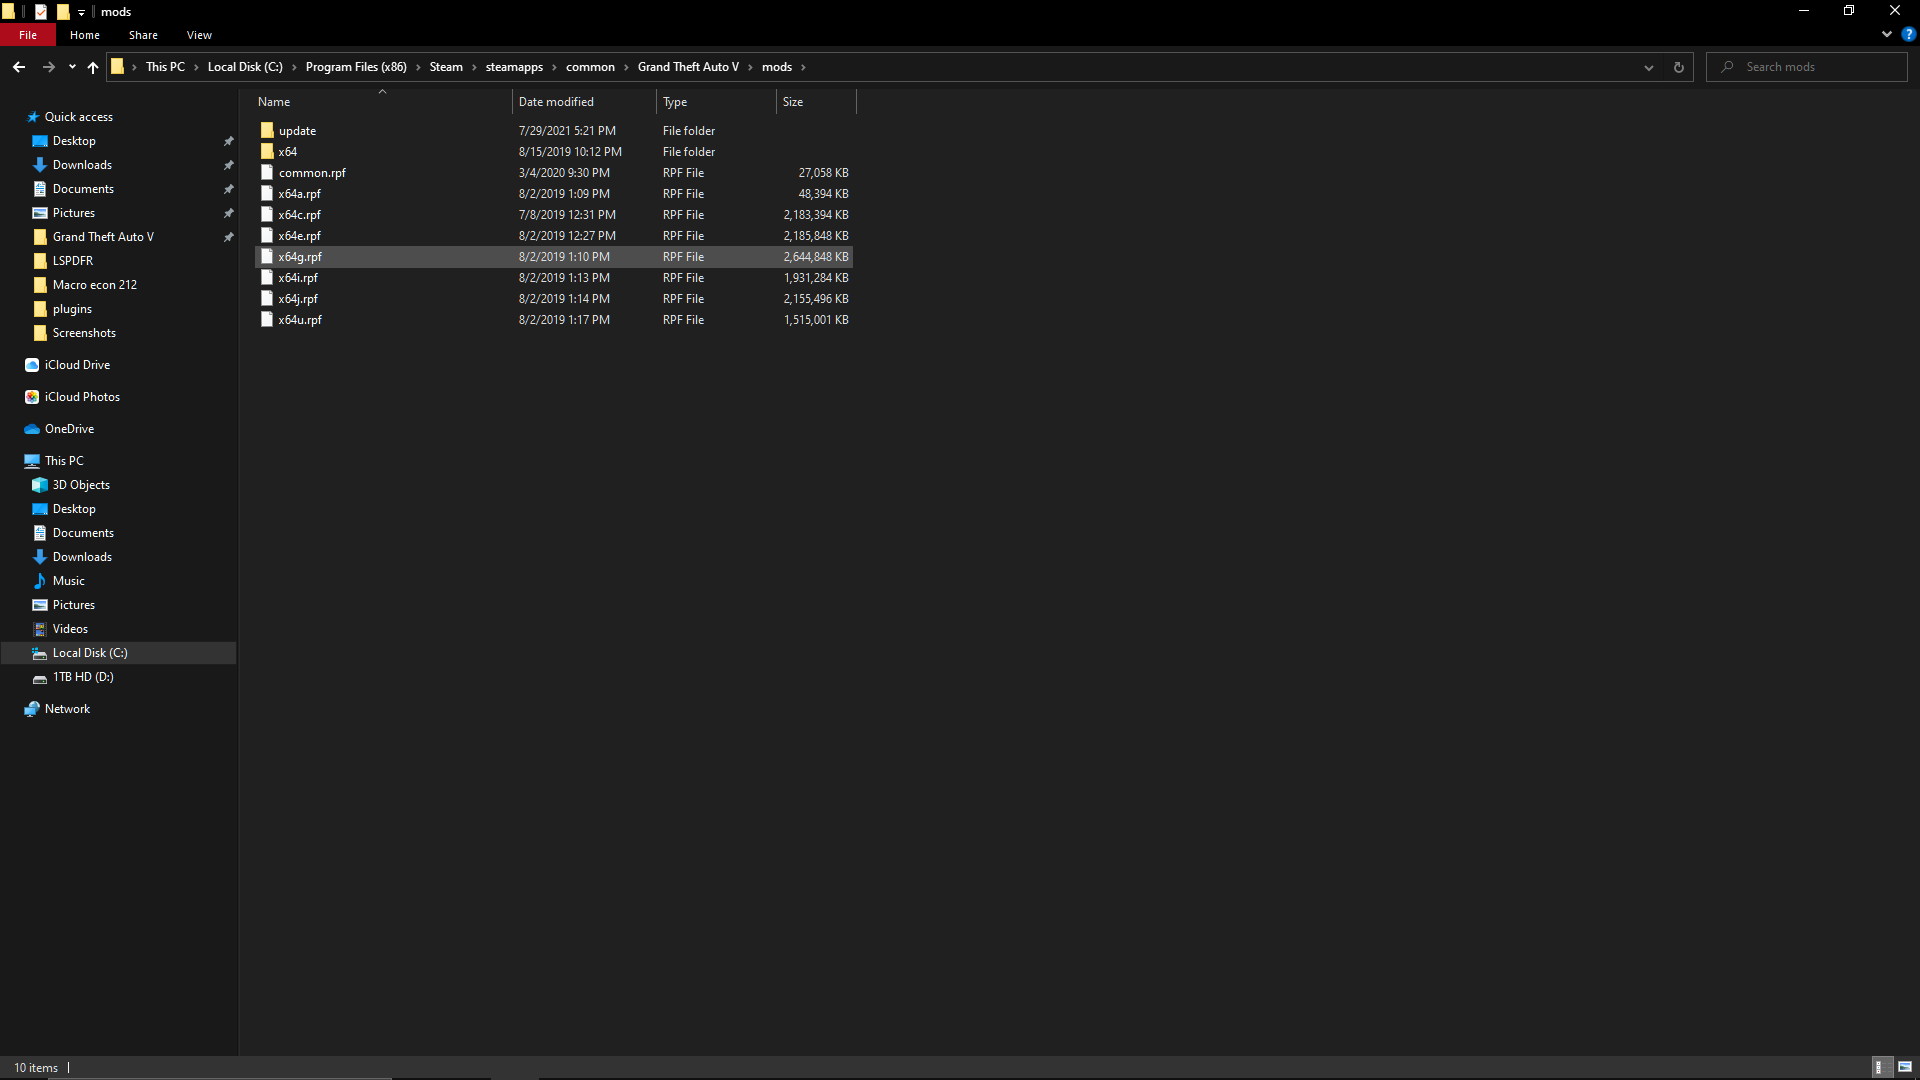1920x1080 pixels.
Task: Click the Back navigation arrow
Action: click(19, 67)
